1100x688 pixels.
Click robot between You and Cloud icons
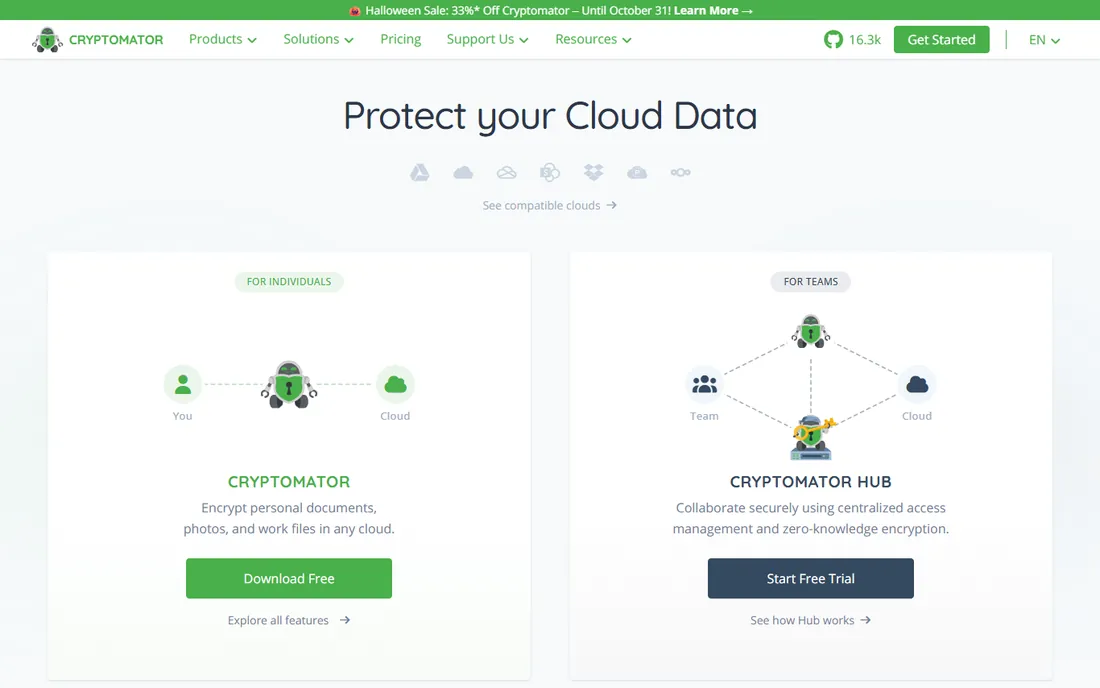pyautogui.click(x=289, y=384)
